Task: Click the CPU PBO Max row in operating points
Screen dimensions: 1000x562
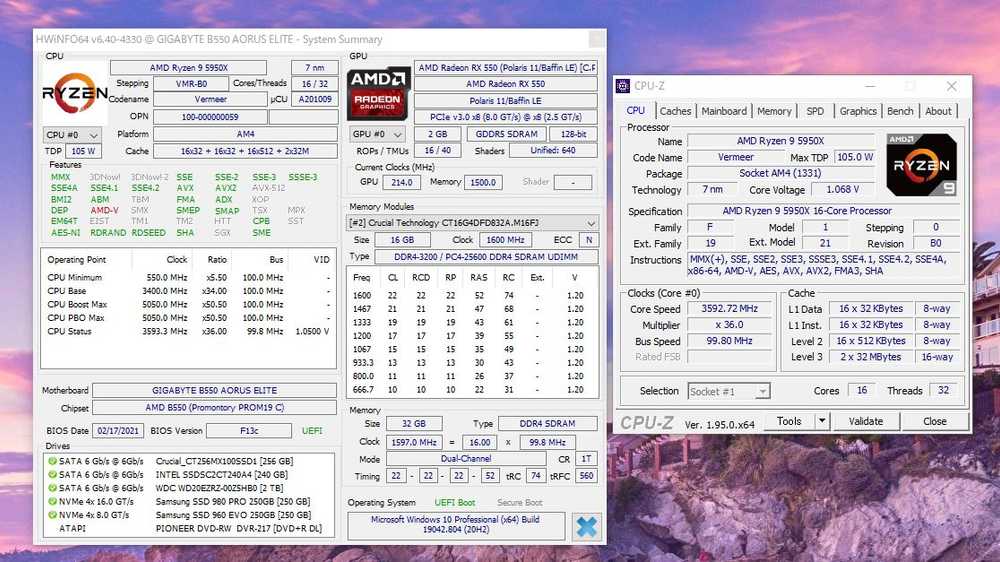Action: pyautogui.click(x=188, y=318)
